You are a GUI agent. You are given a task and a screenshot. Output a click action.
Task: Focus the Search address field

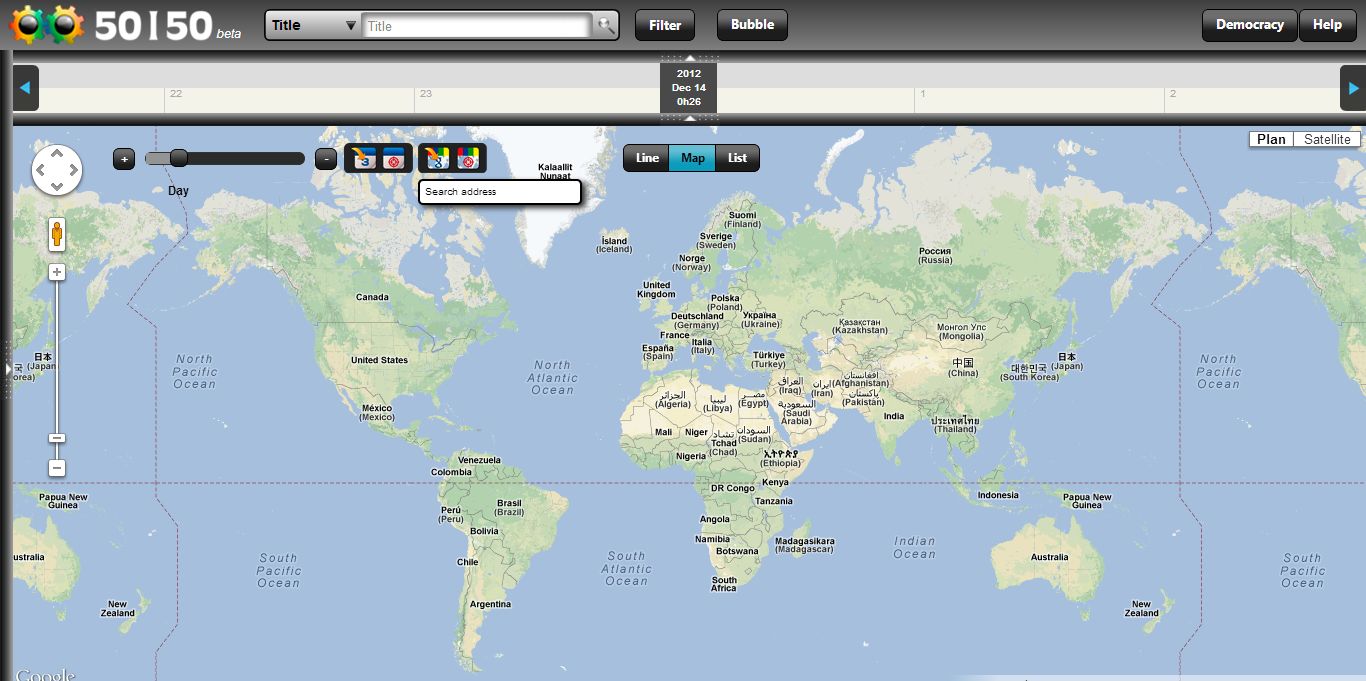[500, 192]
